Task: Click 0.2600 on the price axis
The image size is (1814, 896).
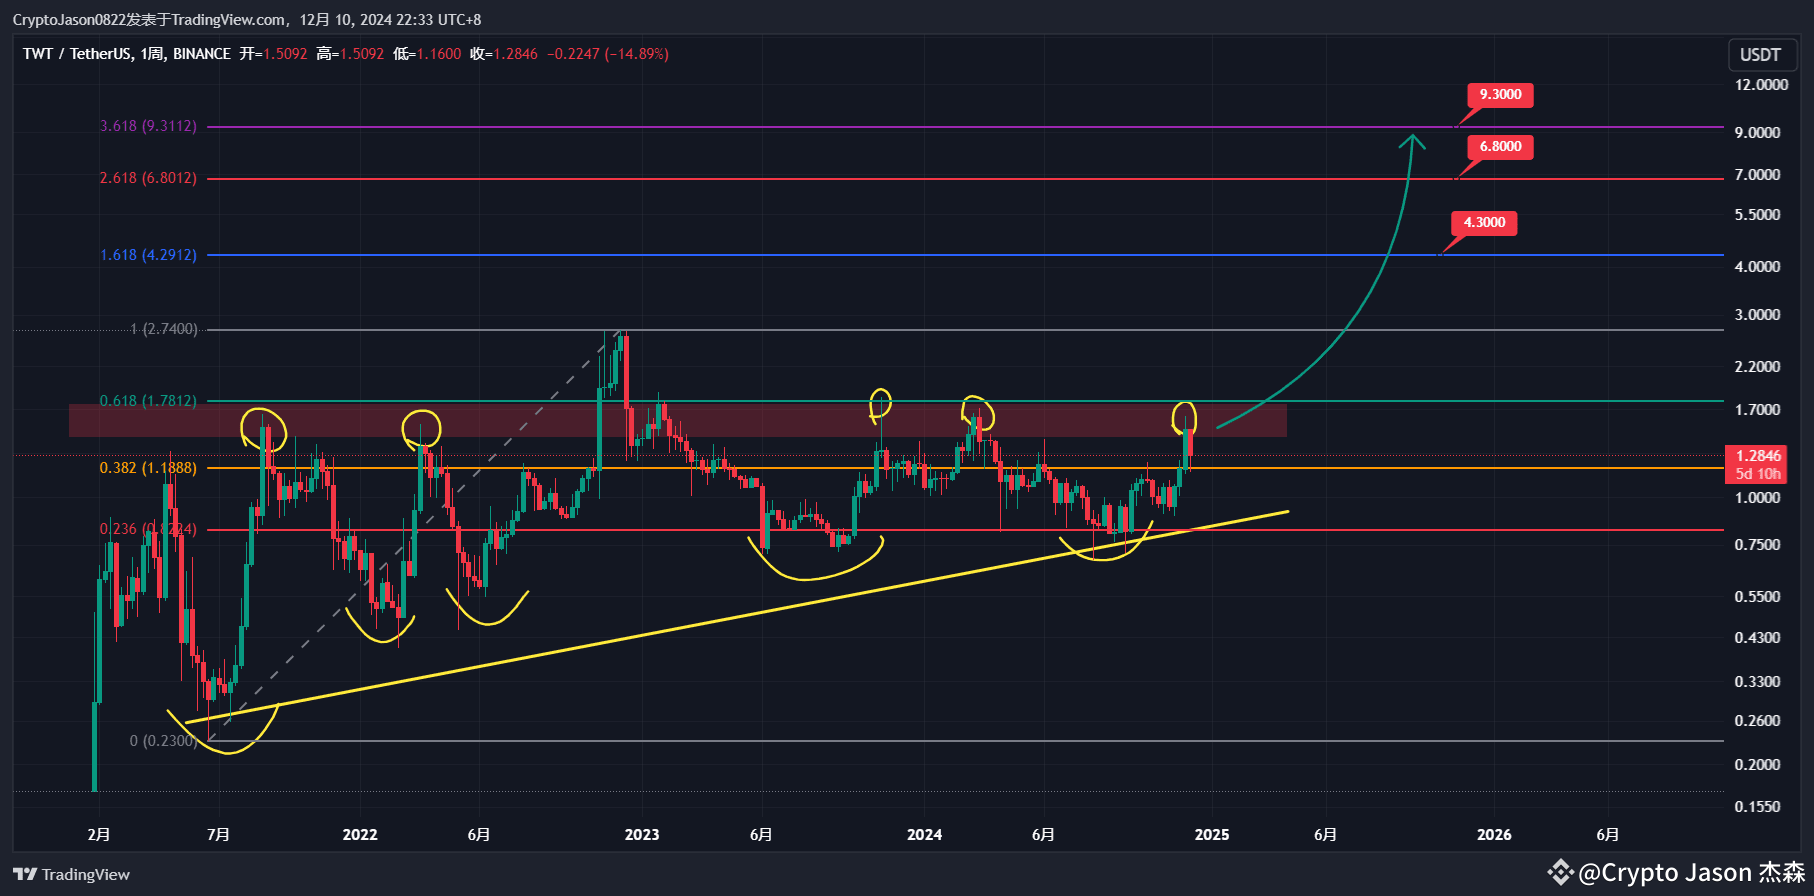Action: pos(1757,721)
